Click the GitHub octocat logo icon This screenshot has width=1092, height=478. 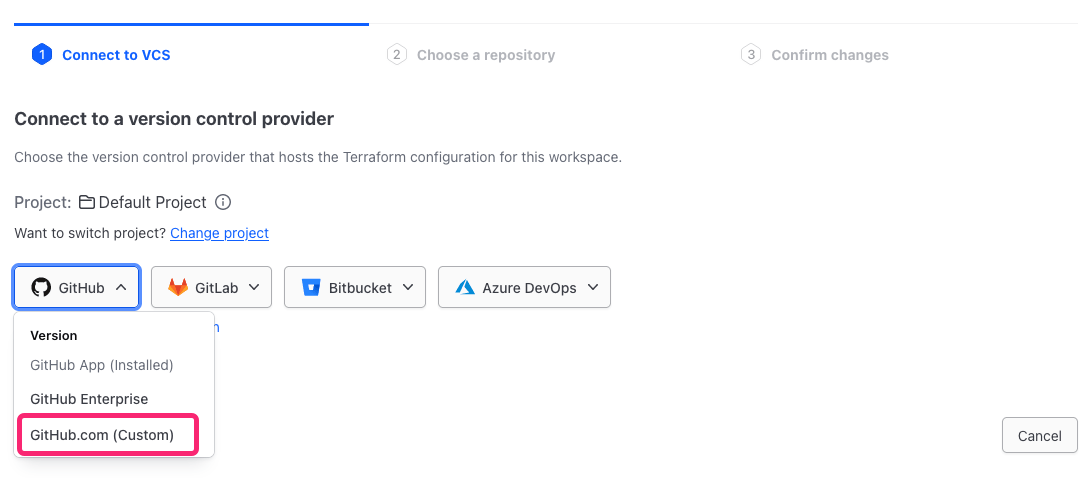click(x=41, y=288)
